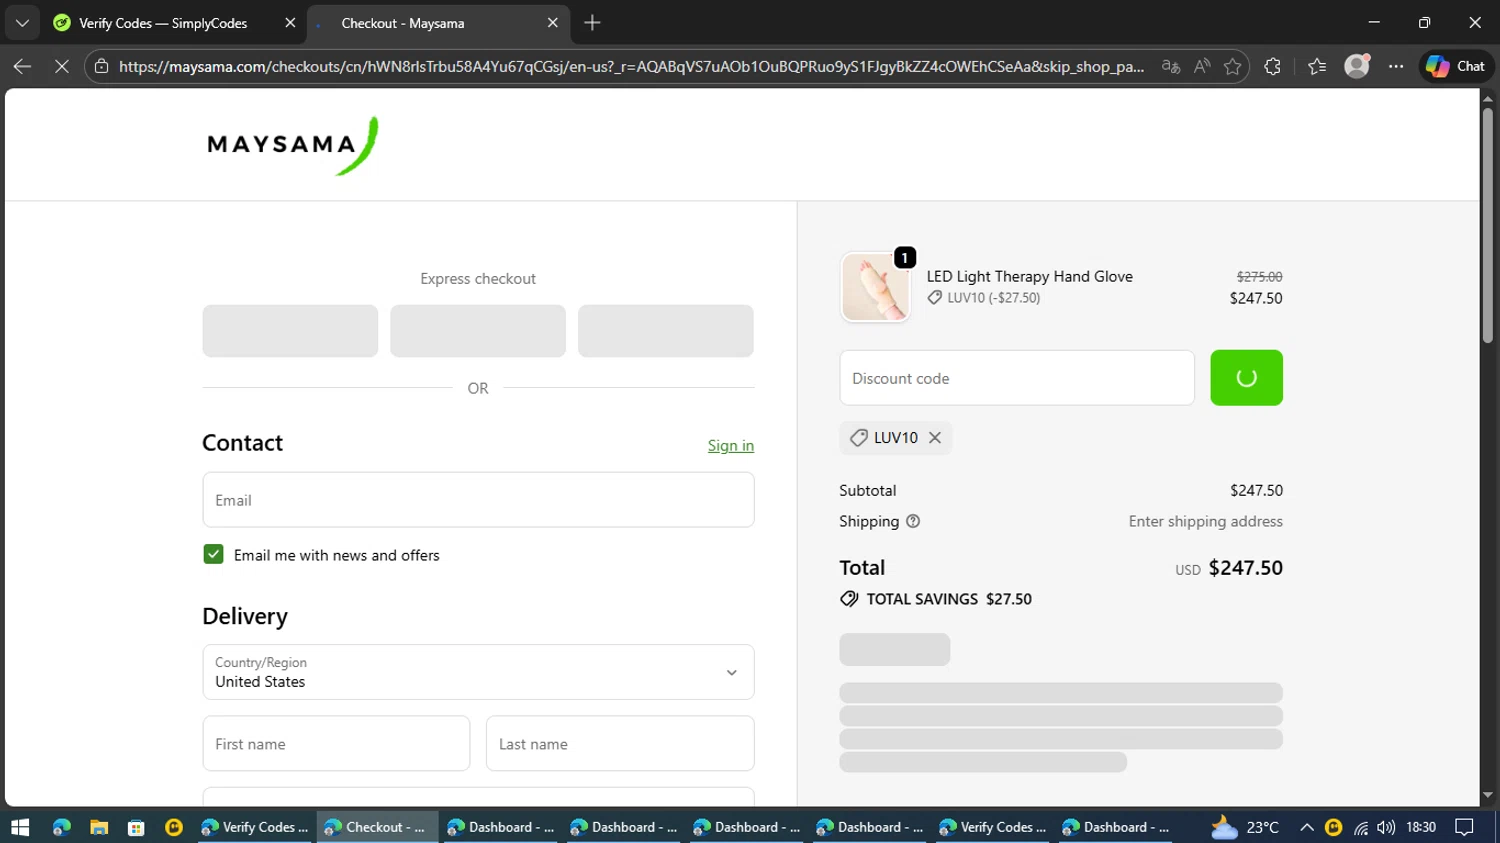This screenshot has height=843, width=1500.
Task: Open the Copilot Chat button
Action: (x=1456, y=66)
